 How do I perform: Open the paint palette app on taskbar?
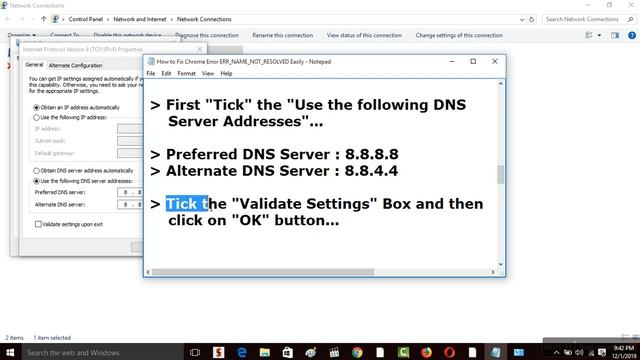(x=311, y=352)
